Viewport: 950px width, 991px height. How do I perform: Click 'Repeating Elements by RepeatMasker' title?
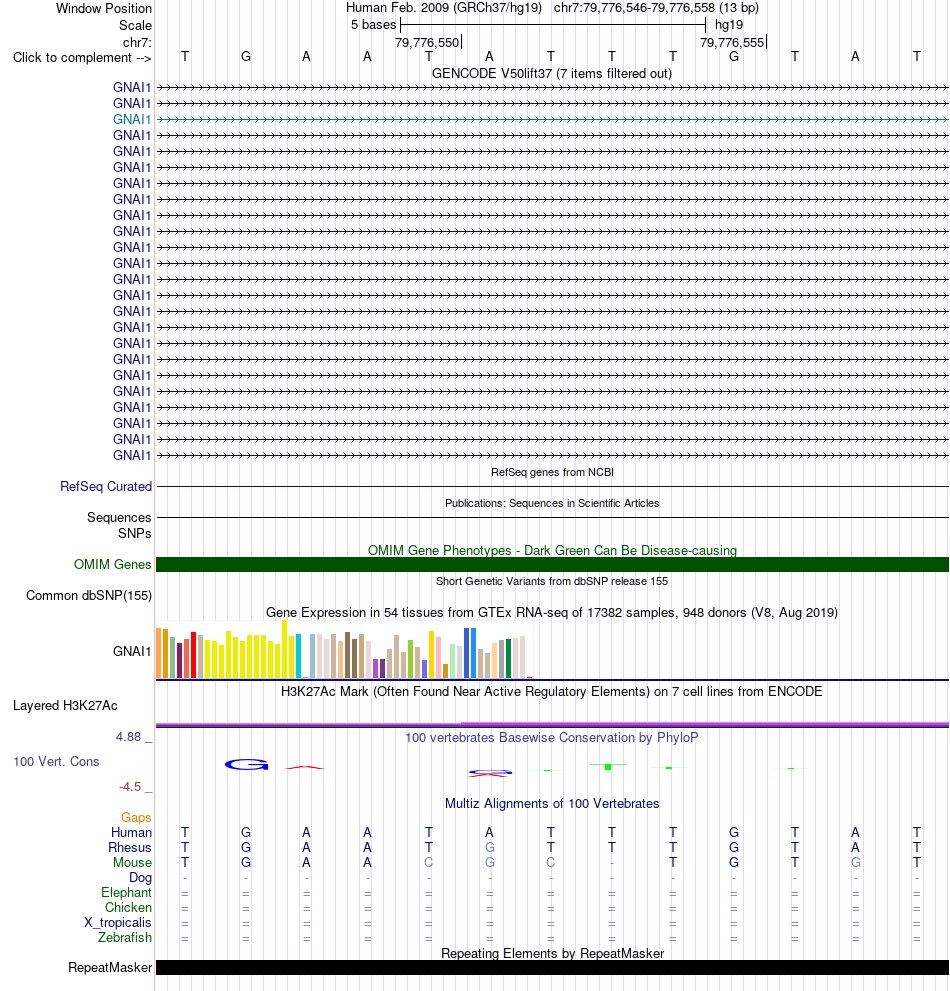[x=552, y=953]
